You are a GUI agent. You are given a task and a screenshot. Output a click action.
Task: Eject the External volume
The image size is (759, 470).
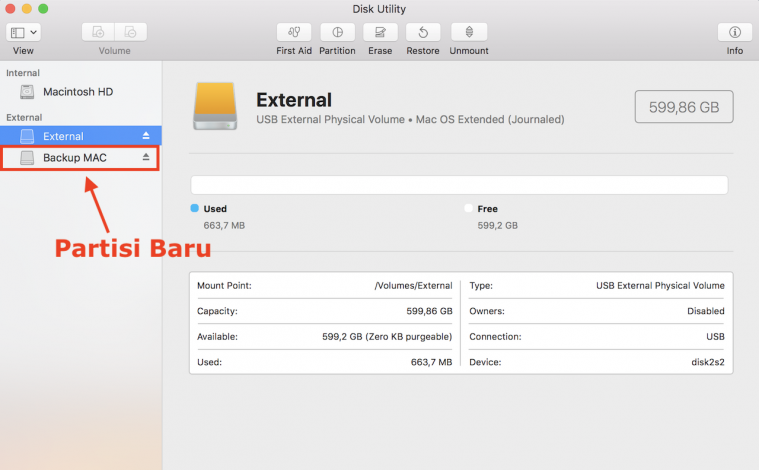click(146, 136)
